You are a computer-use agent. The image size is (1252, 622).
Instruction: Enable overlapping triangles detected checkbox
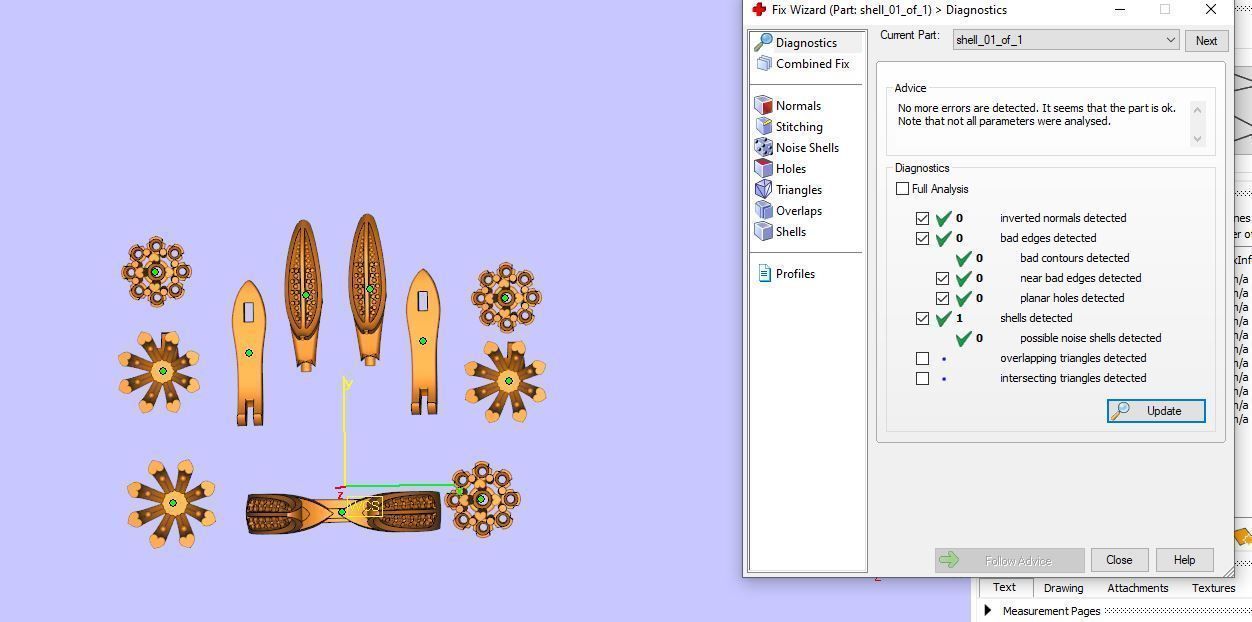[x=922, y=358]
